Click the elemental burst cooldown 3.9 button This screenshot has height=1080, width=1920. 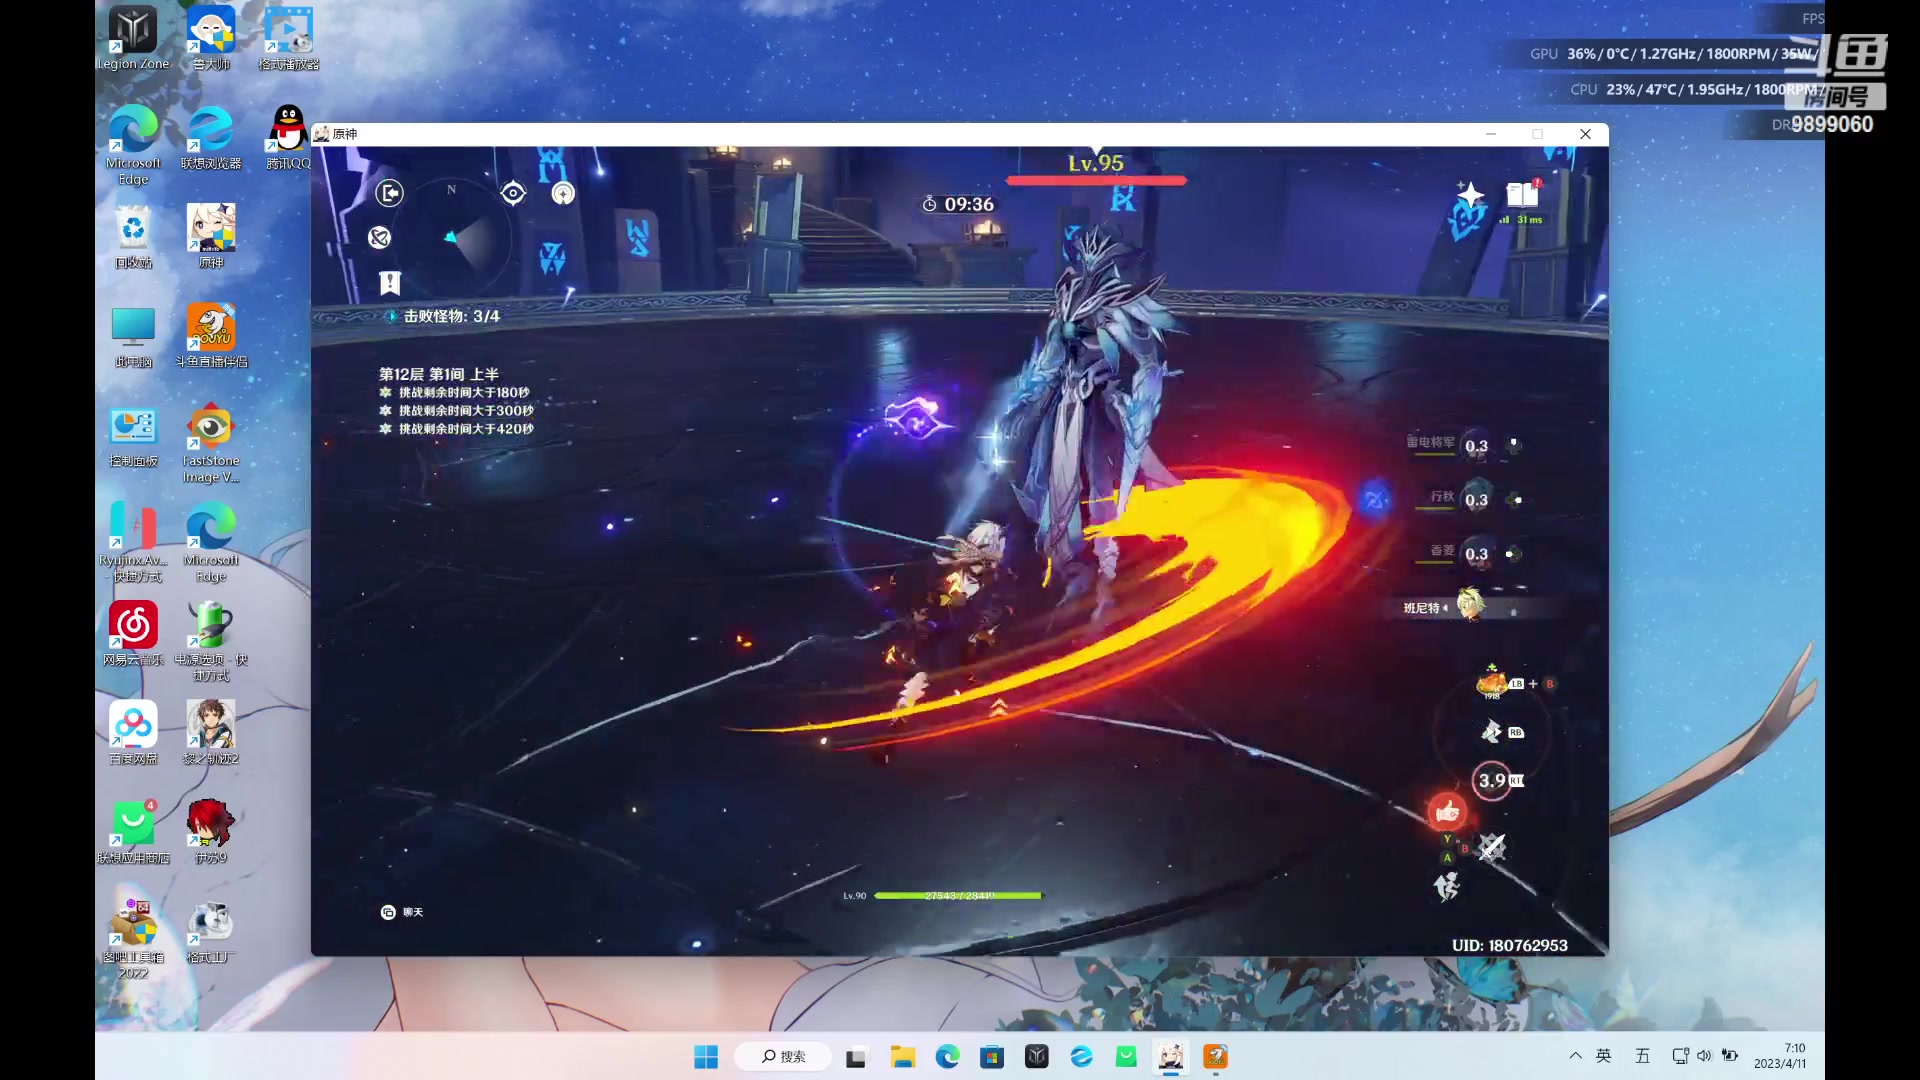[1492, 780]
